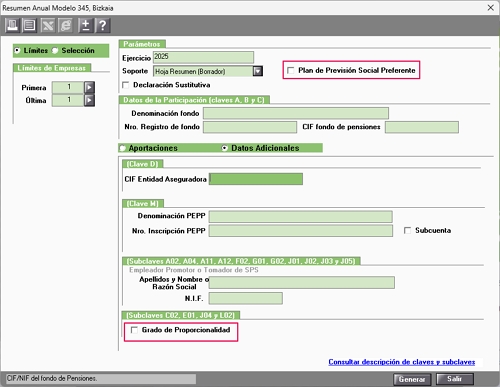
Task: Enable Plan de Previsión Social Preferente
Action: pos(291,70)
